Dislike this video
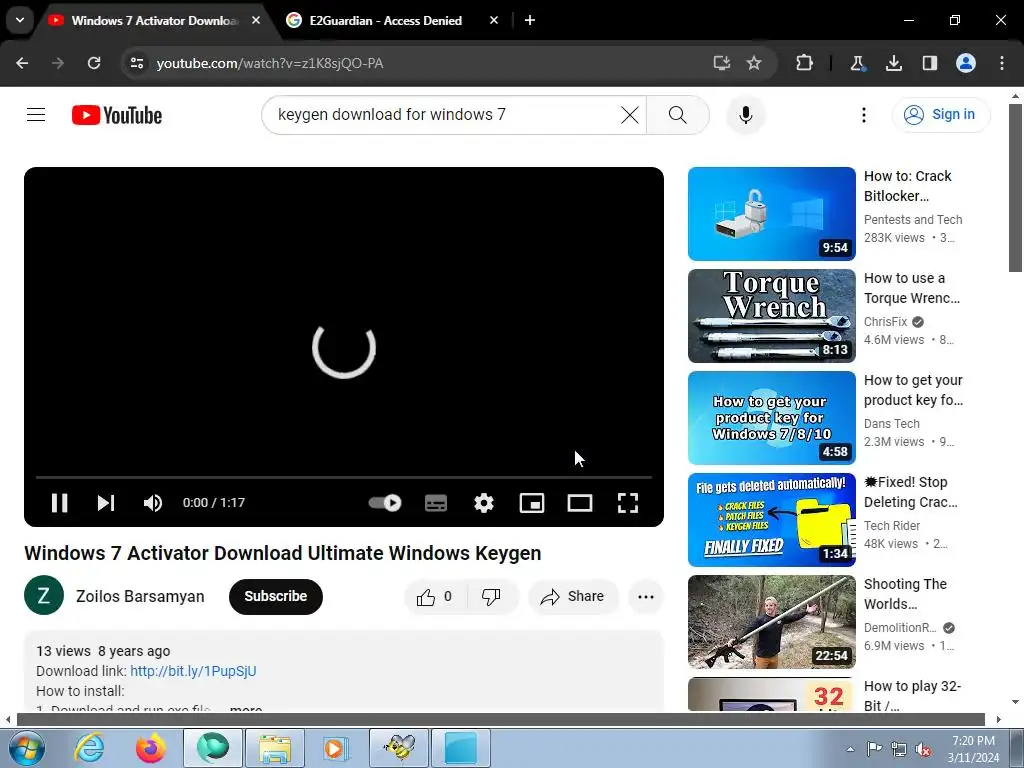The height and width of the screenshot is (768, 1024). click(491, 596)
